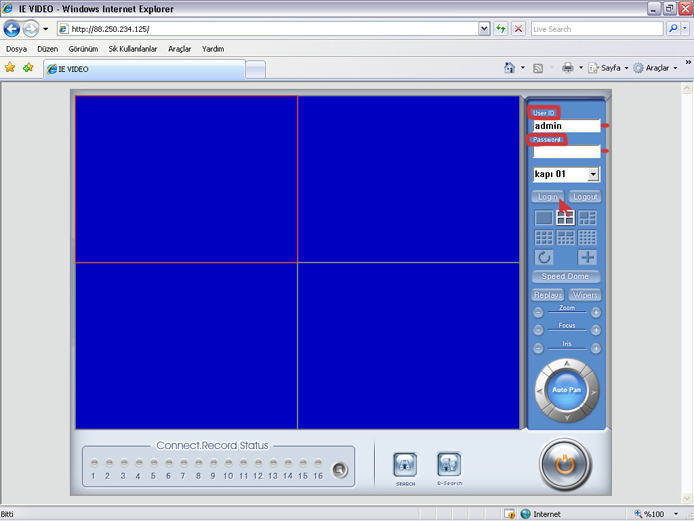Open the zoom level %100 dropdown
694x521 pixels.
[676, 514]
